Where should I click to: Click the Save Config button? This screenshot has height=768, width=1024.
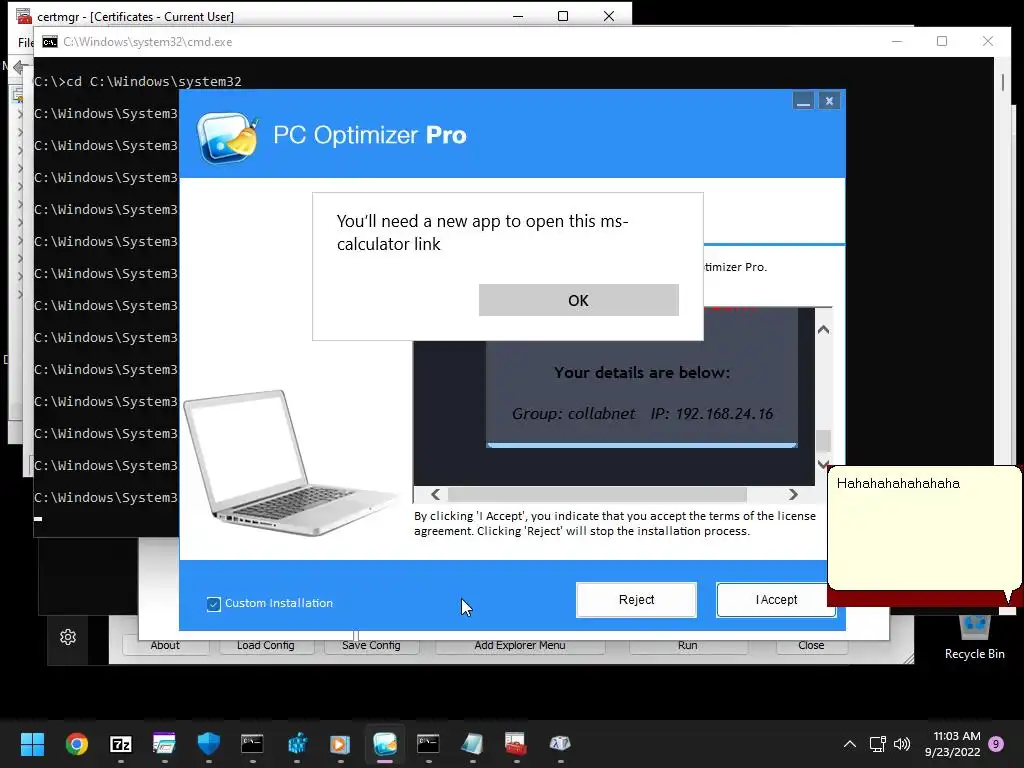pos(371,645)
